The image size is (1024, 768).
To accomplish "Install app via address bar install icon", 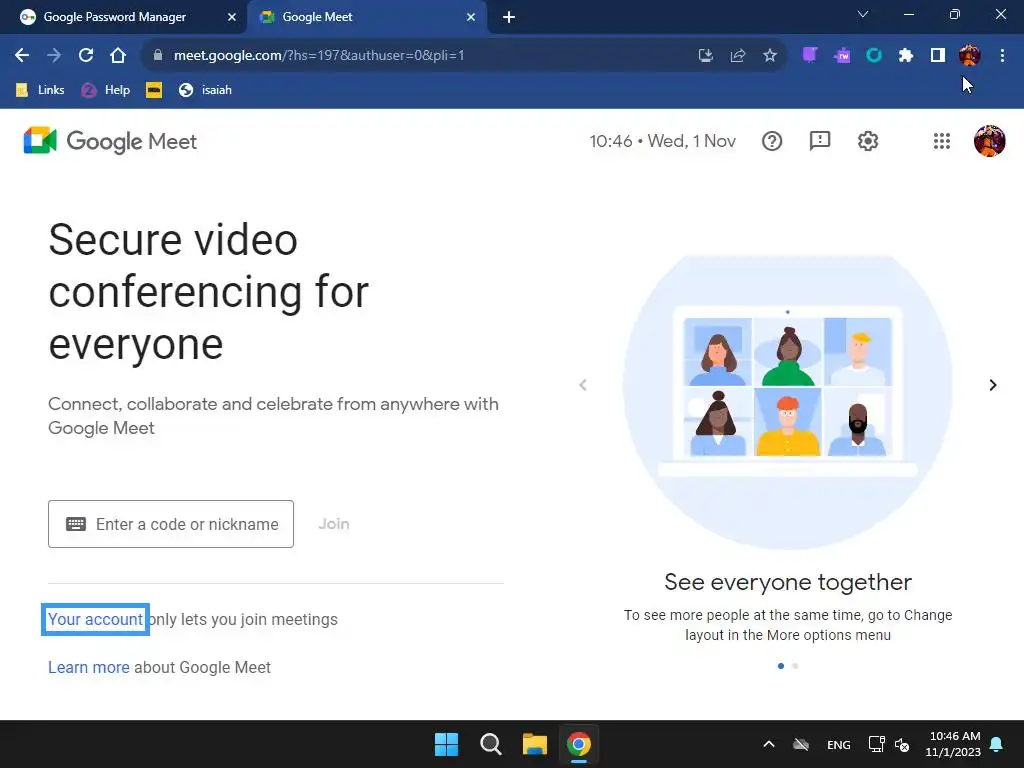I will tap(705, 55).
